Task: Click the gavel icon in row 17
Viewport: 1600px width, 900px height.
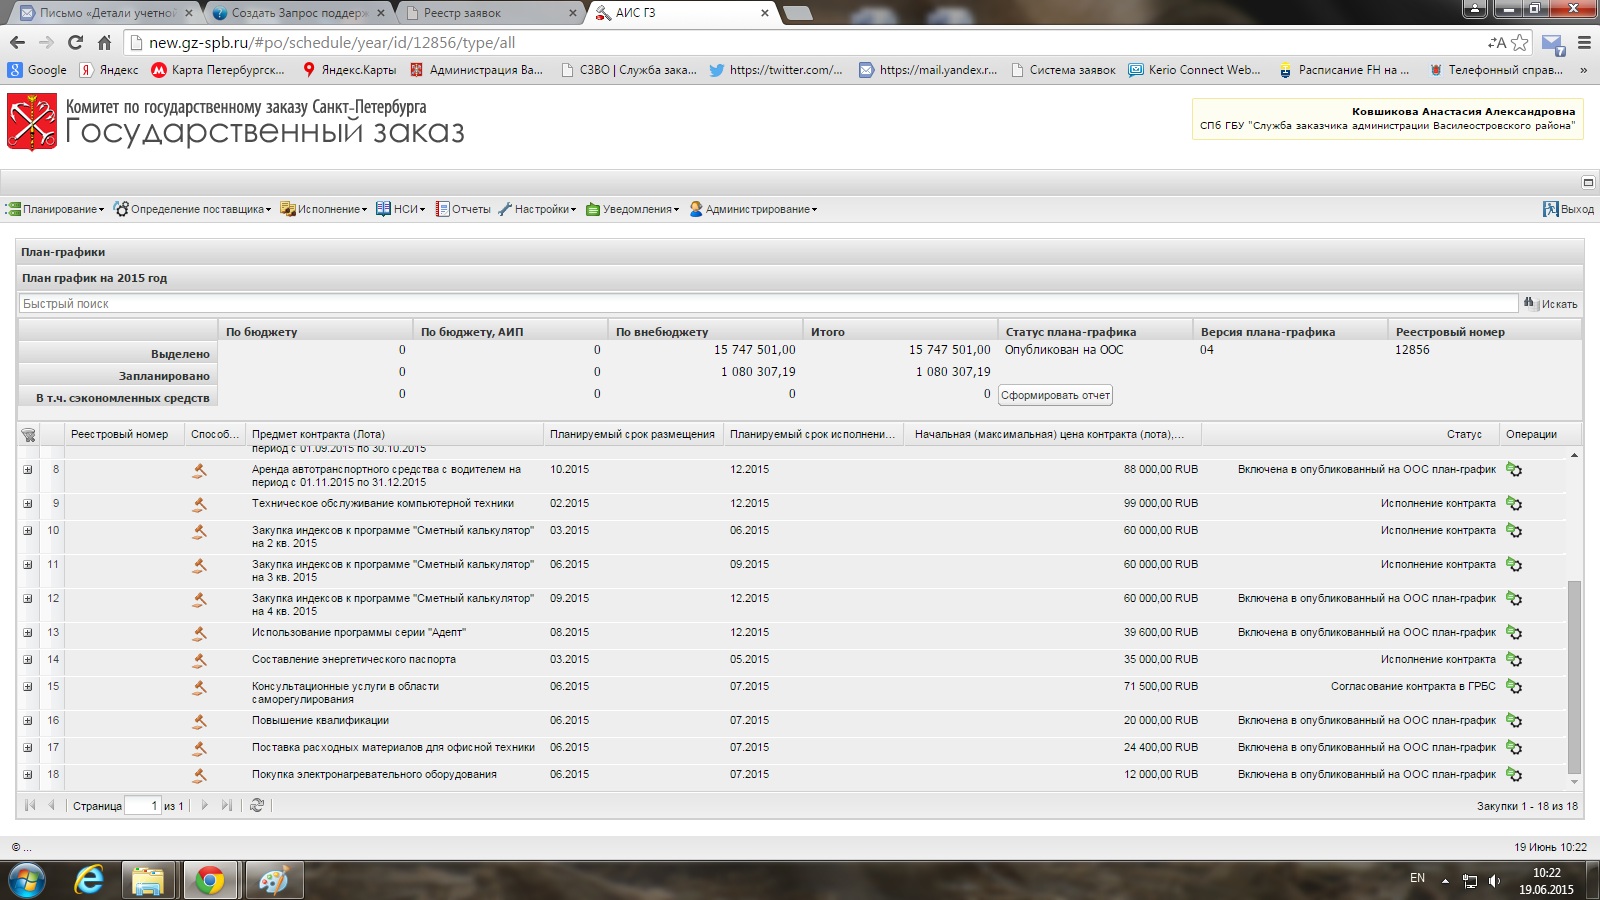Action: 200,748
